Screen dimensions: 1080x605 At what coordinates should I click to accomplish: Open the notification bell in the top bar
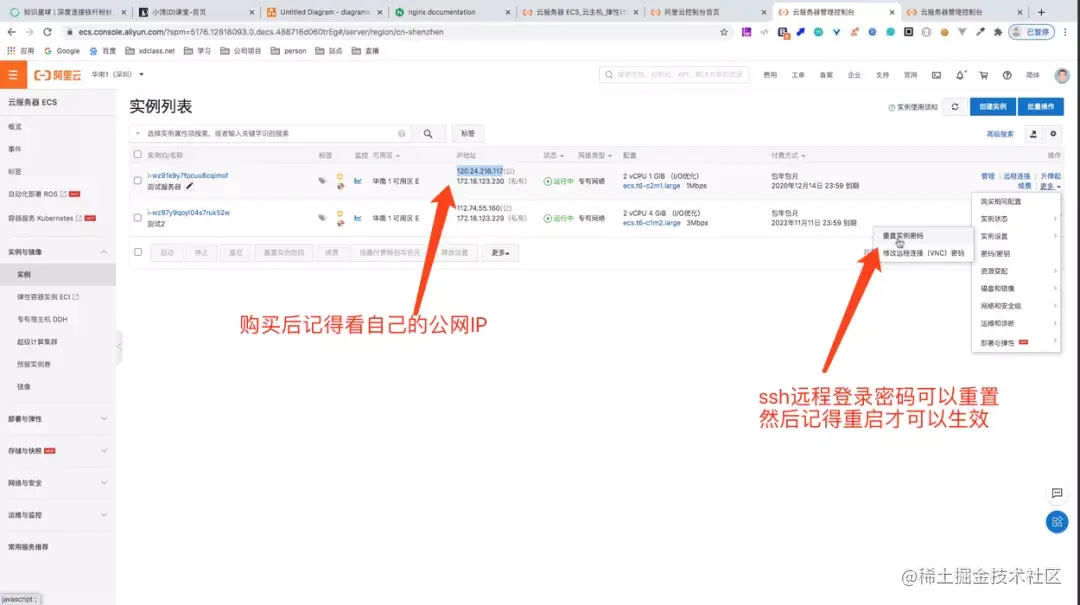tap(960, 75)
